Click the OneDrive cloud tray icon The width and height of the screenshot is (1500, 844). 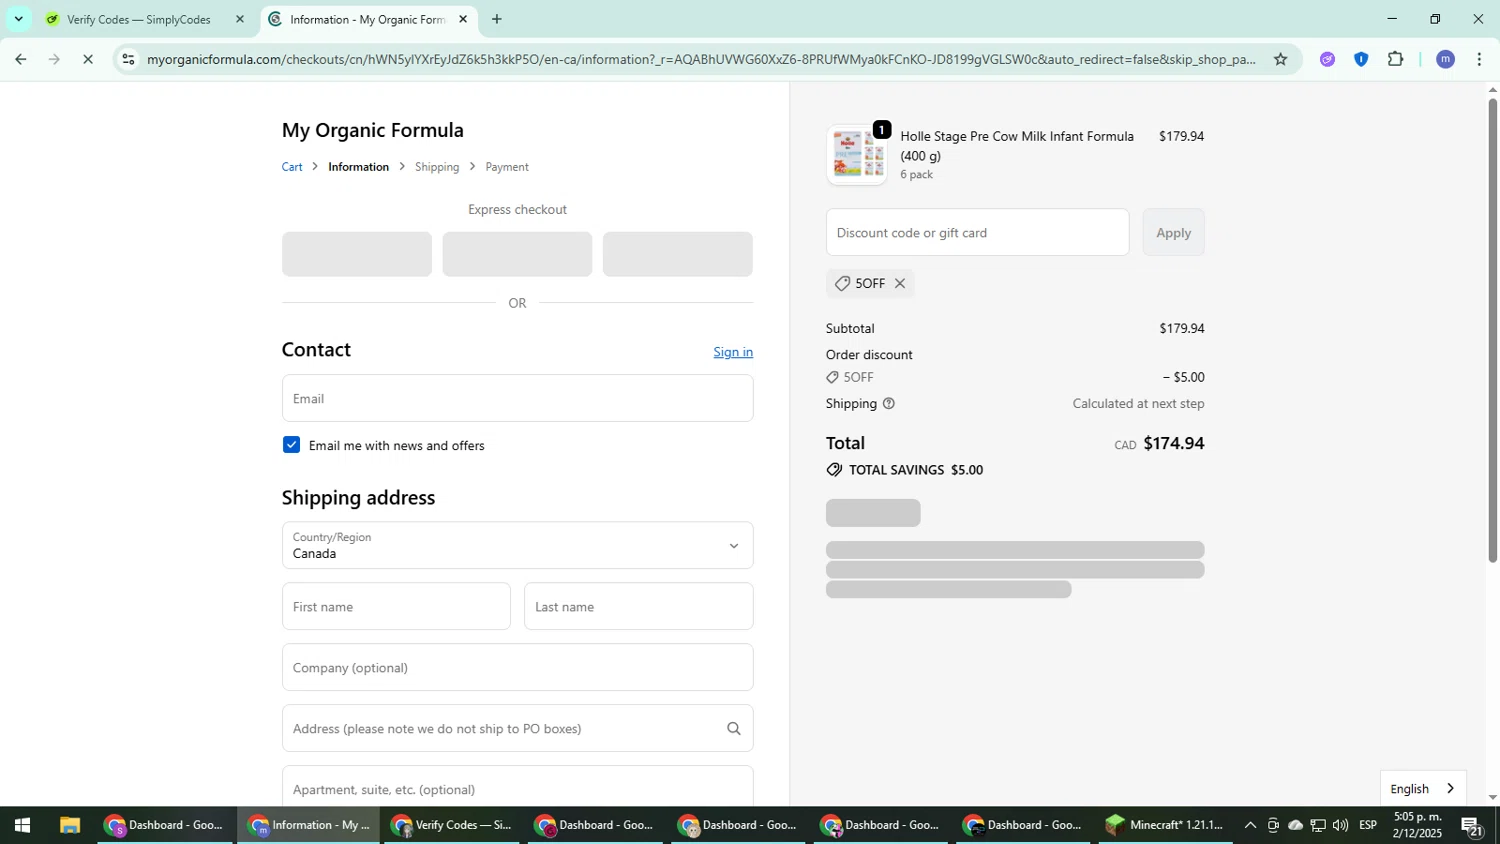tap(1296, 826)
